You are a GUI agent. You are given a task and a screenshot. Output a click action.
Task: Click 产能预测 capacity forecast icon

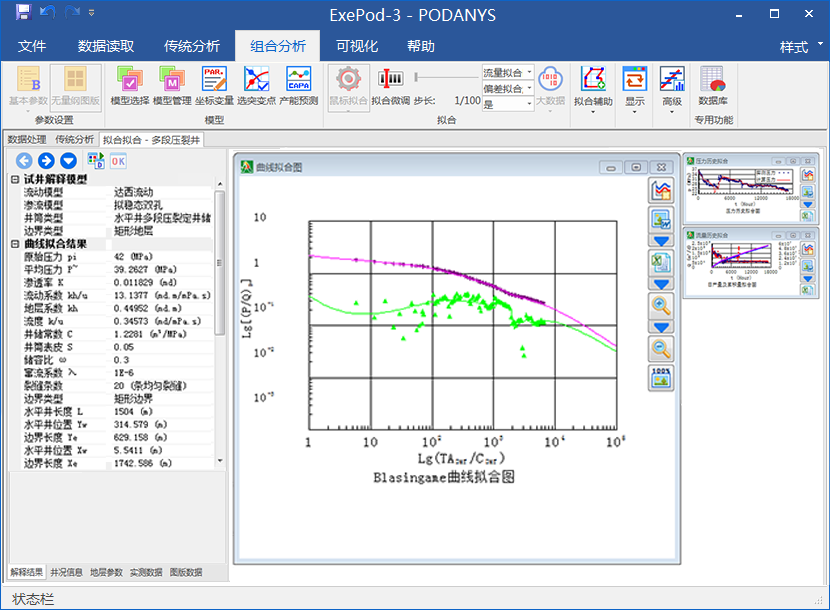298,86
